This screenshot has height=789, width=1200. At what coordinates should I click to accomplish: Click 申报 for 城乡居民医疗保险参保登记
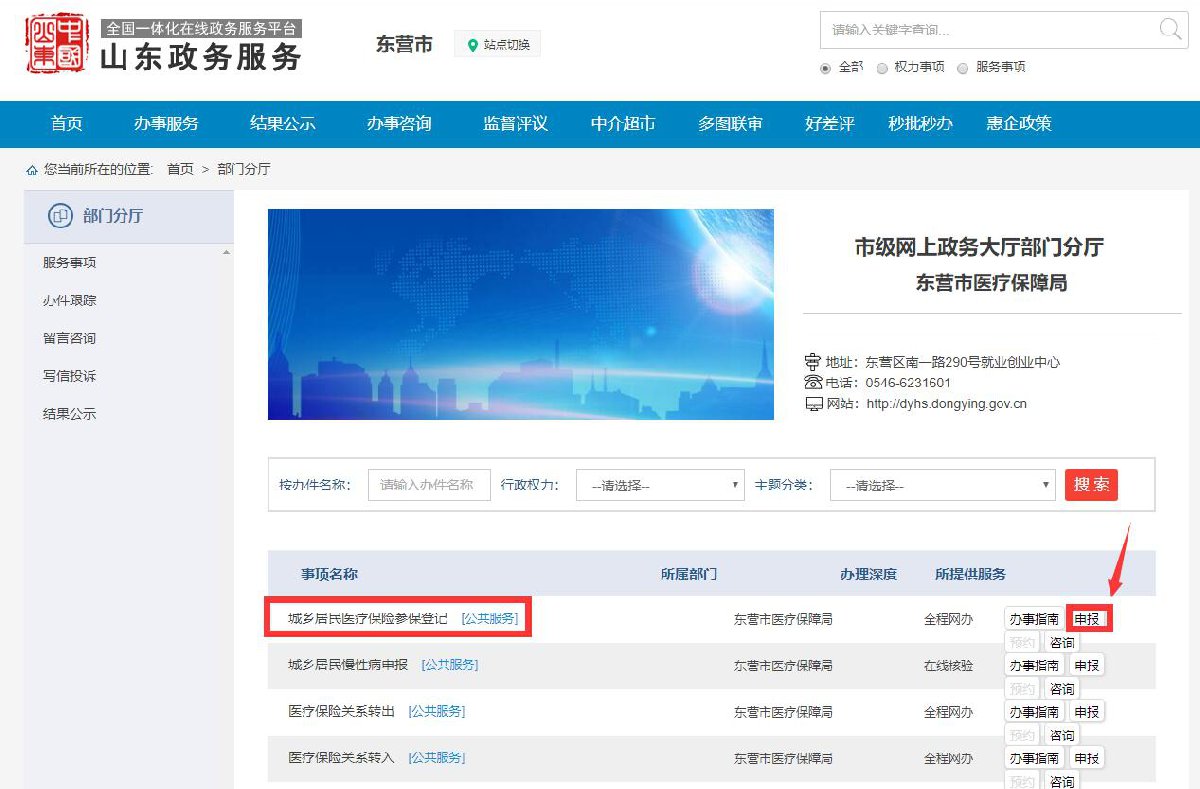pos(1087,619)
